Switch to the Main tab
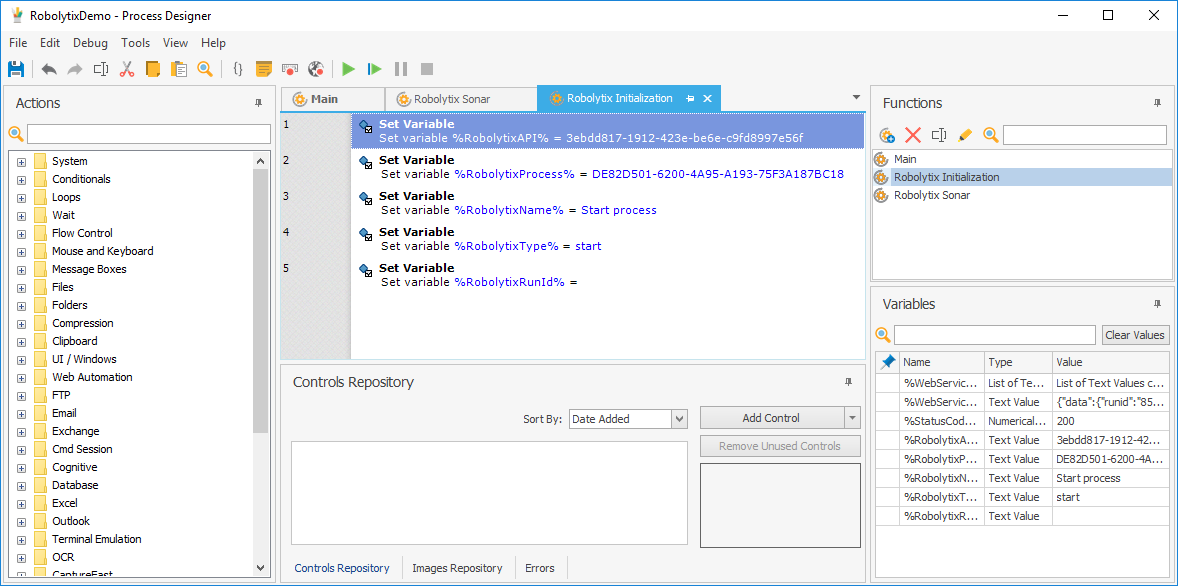Screen dimensions: 1178x586 click(333, 98)
